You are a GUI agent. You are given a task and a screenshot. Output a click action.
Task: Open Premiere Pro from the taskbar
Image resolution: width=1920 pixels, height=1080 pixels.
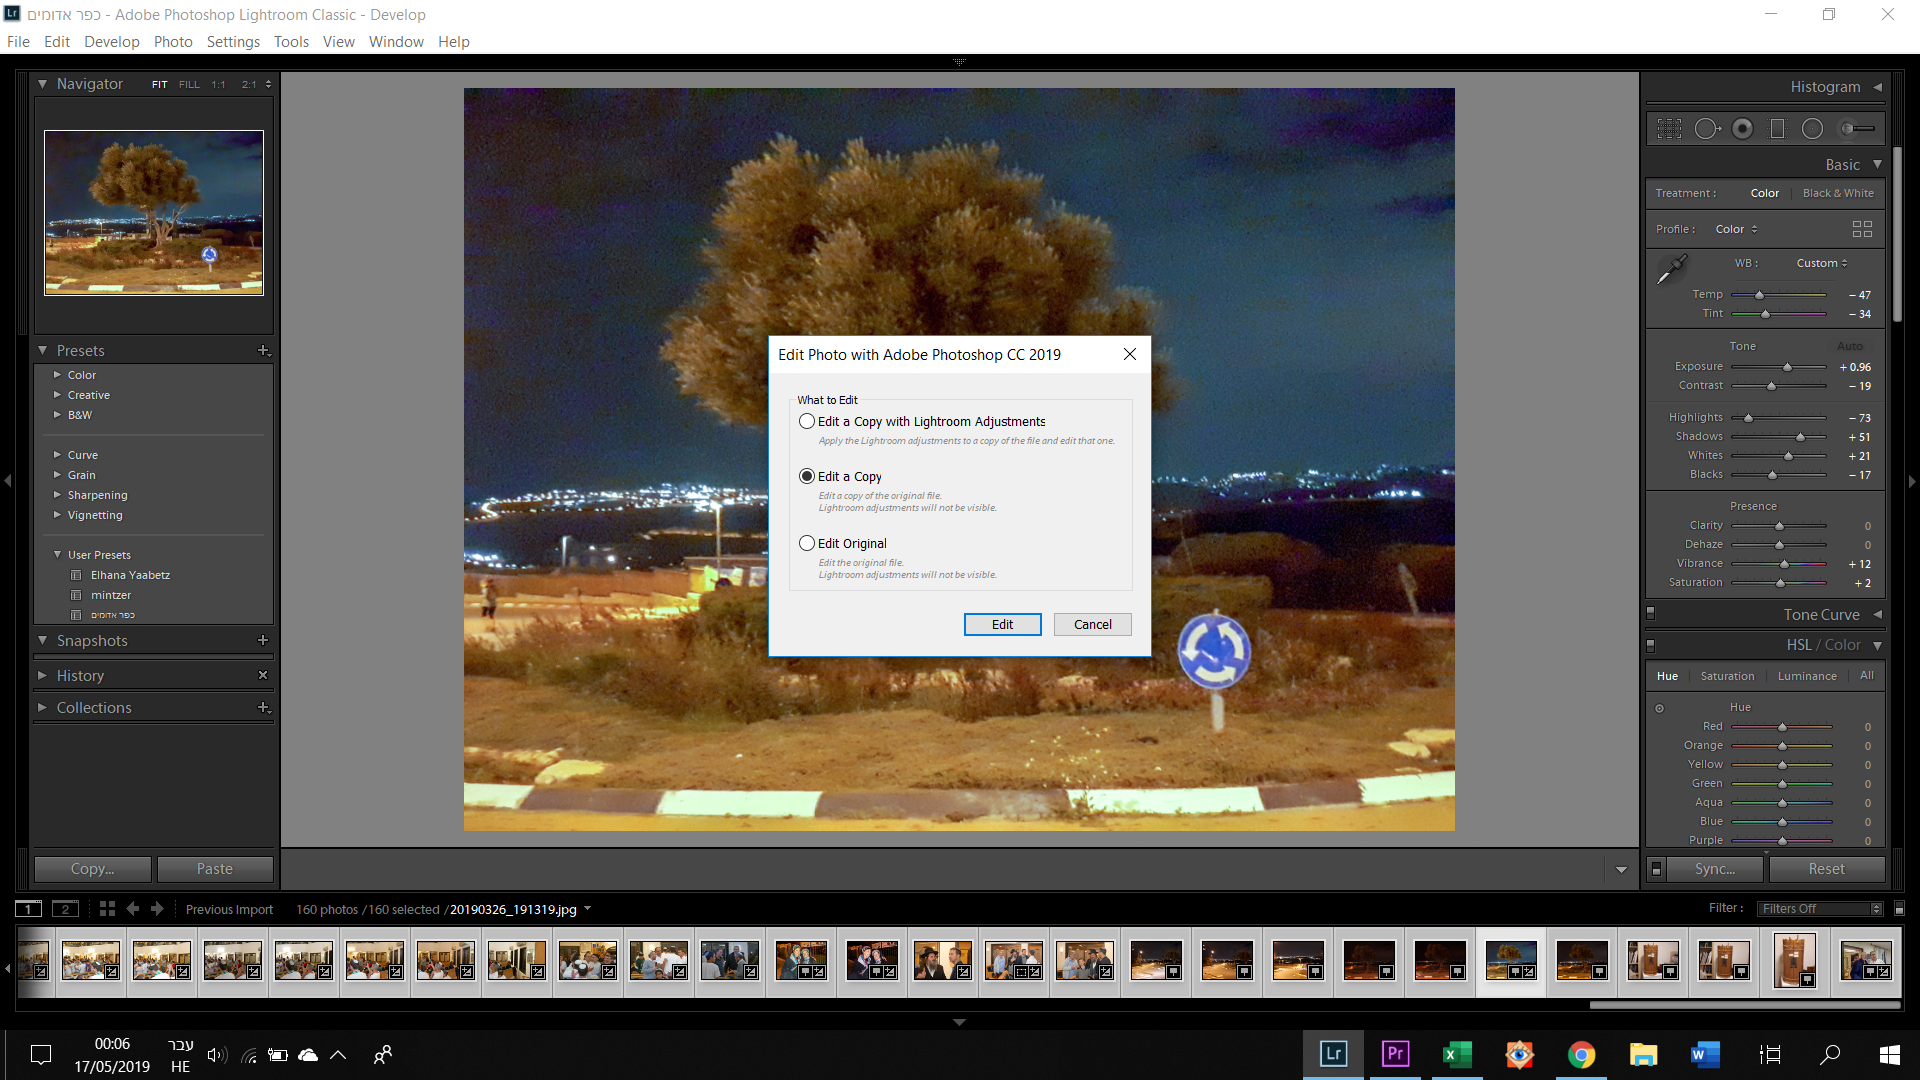click(1395, 1054)
